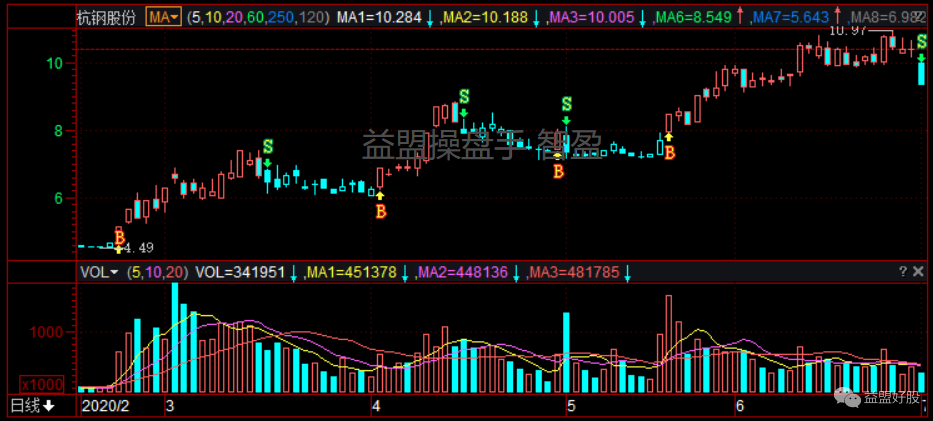Click the x1000 volume unit label

pyautogui.click(x=43, y=384)
